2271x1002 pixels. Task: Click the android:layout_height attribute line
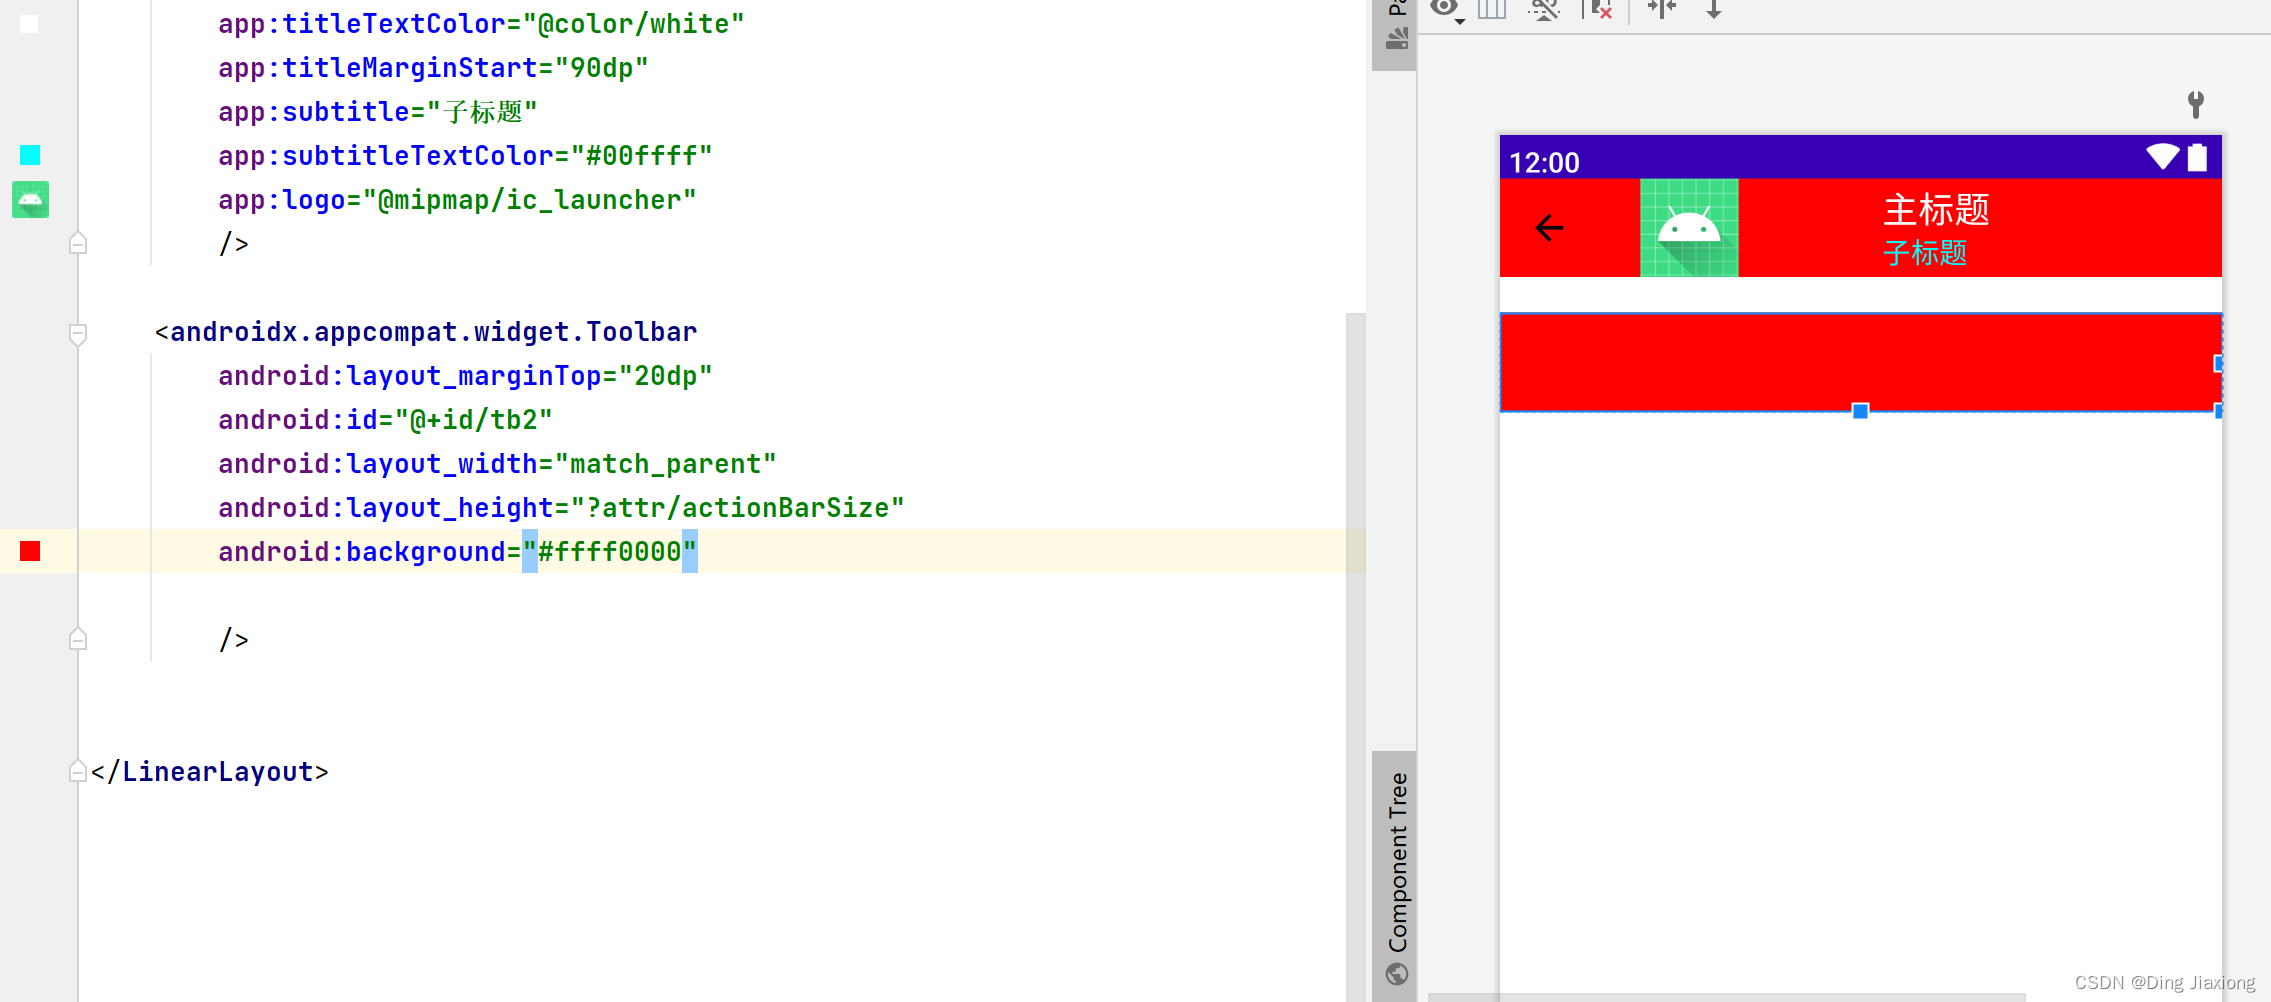[x=561, y=508]
